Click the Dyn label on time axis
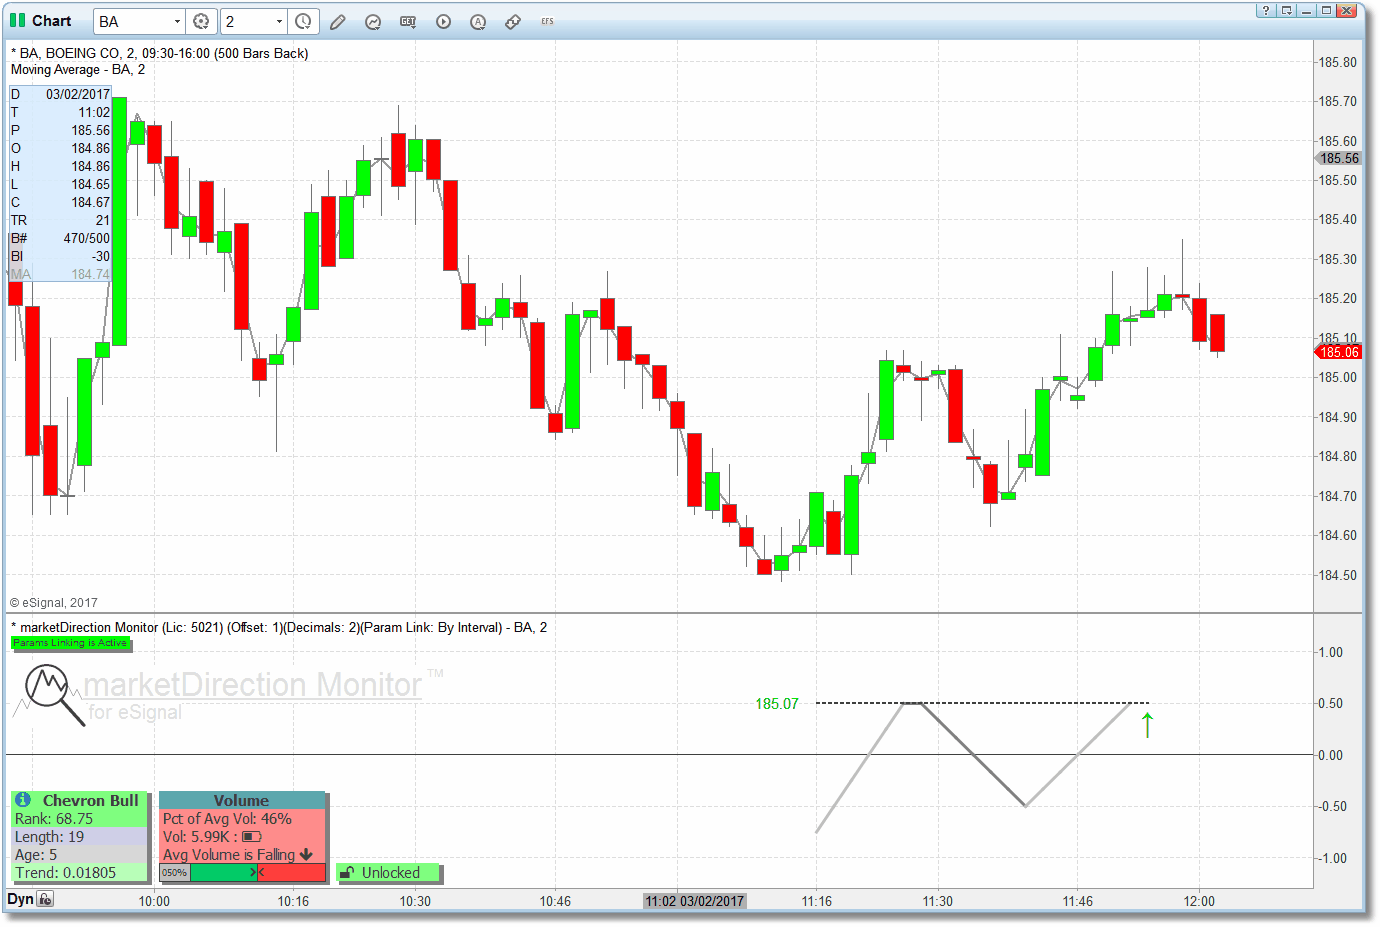The image size is (1380, 927). 20,899
